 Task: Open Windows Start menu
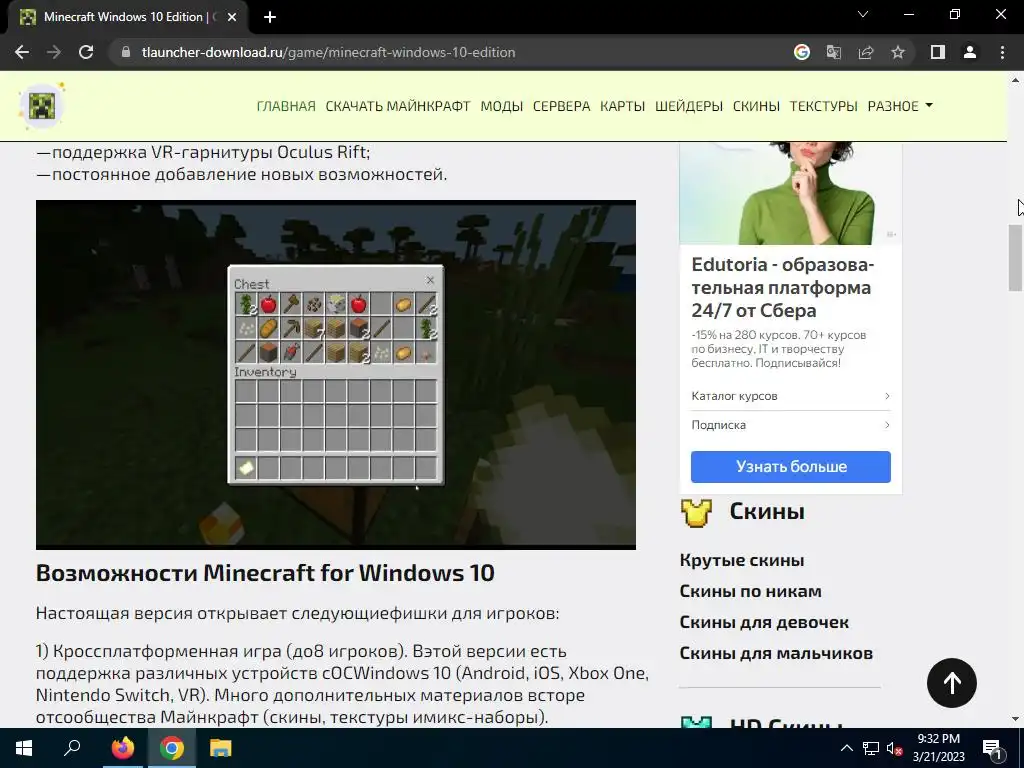[x=24, y=748]
